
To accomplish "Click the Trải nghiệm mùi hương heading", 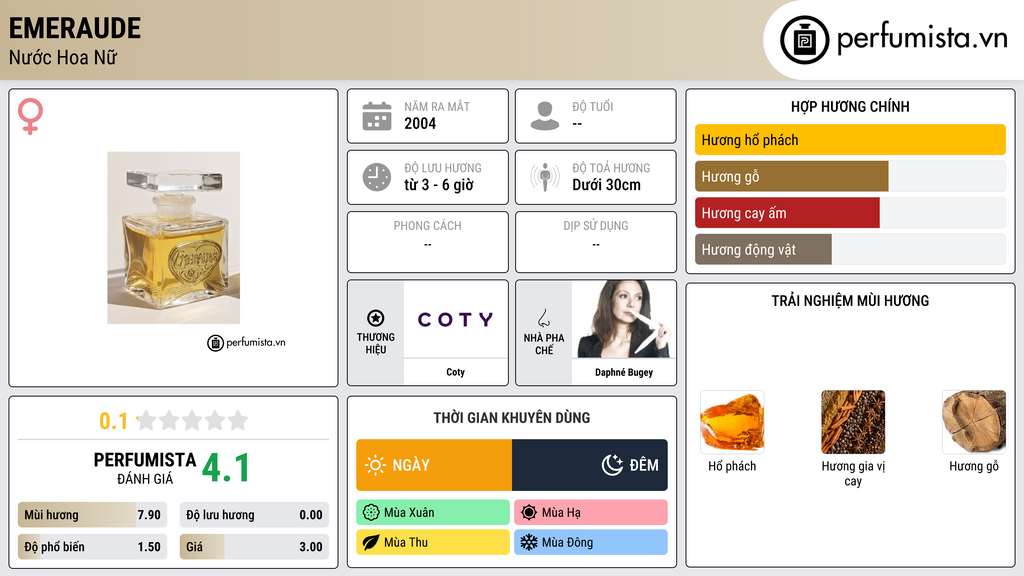I will click(x=850, y=301).
